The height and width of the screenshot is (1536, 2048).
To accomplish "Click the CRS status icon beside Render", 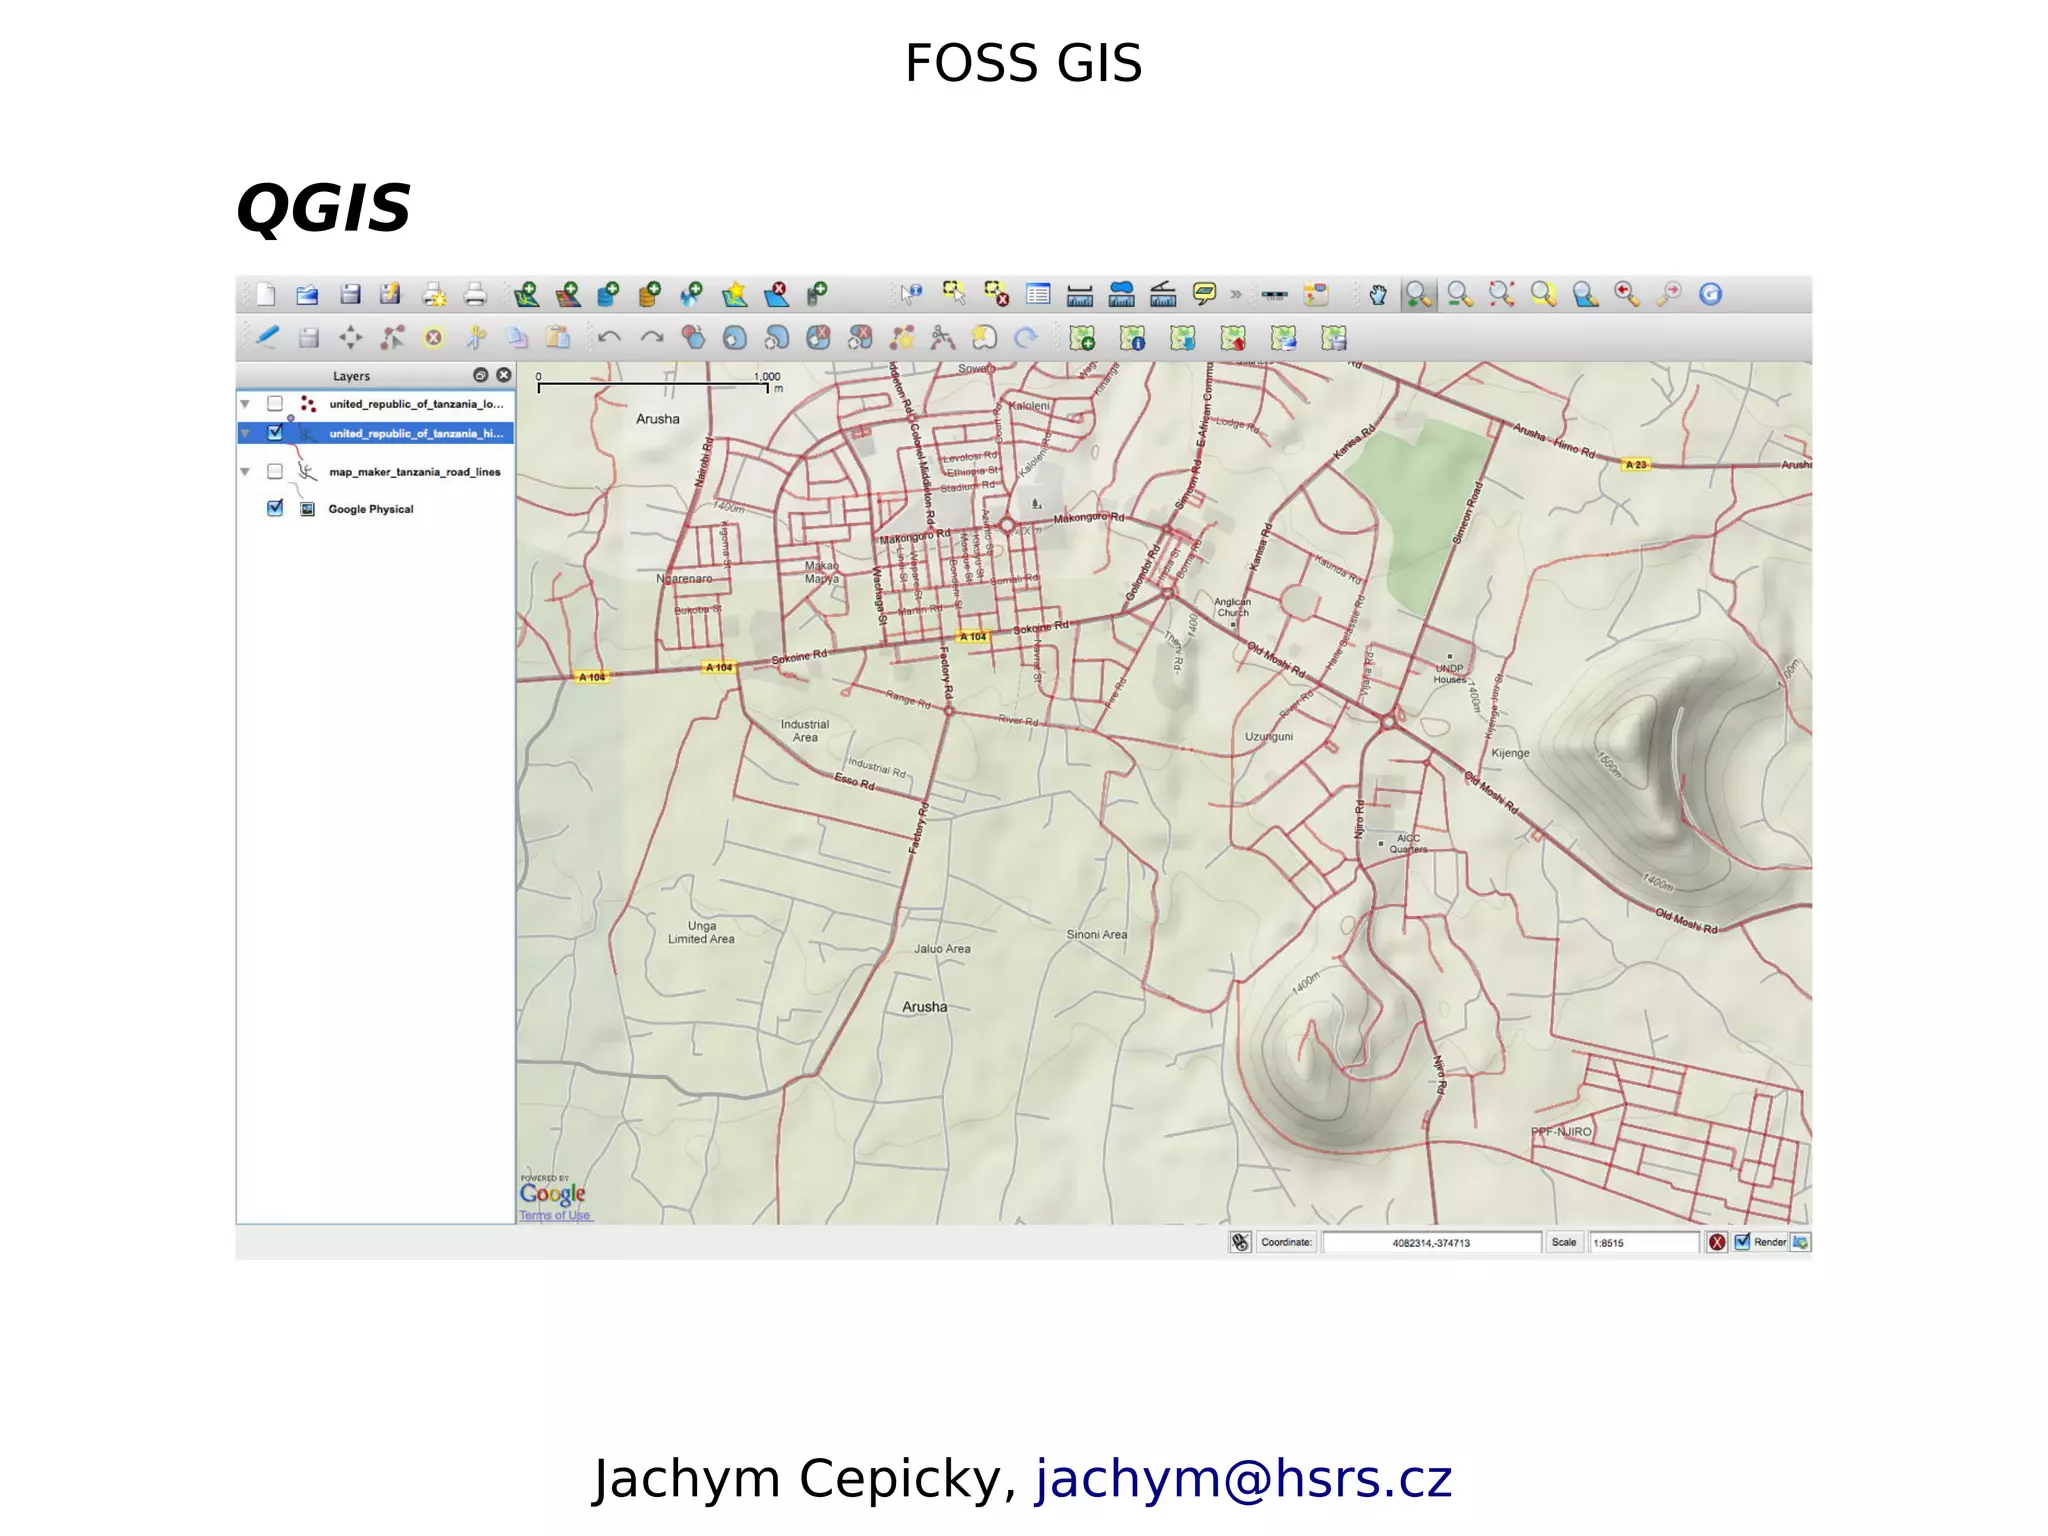I will click(x=1801, y=1242).
